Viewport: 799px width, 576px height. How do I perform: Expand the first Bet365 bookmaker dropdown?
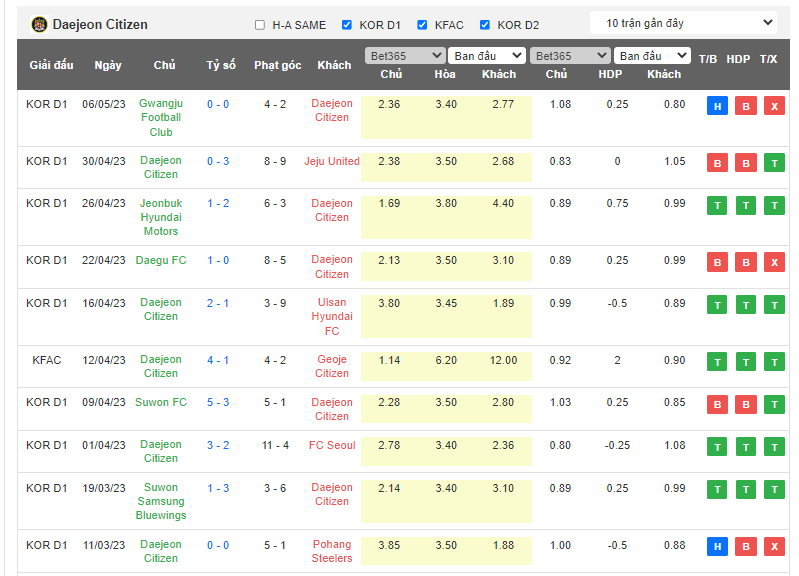[x=405, y=56]
